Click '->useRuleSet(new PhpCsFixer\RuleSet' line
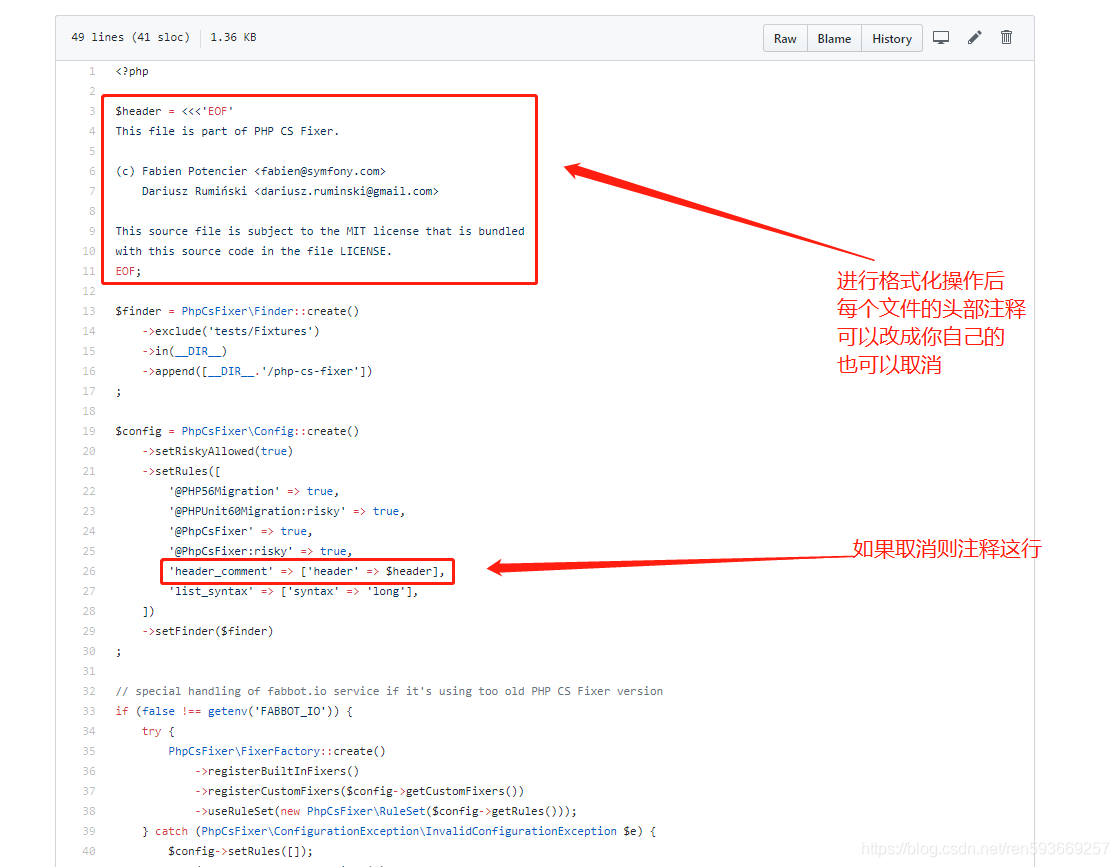Screen dimensions: 1119x867 pos(386,811)
